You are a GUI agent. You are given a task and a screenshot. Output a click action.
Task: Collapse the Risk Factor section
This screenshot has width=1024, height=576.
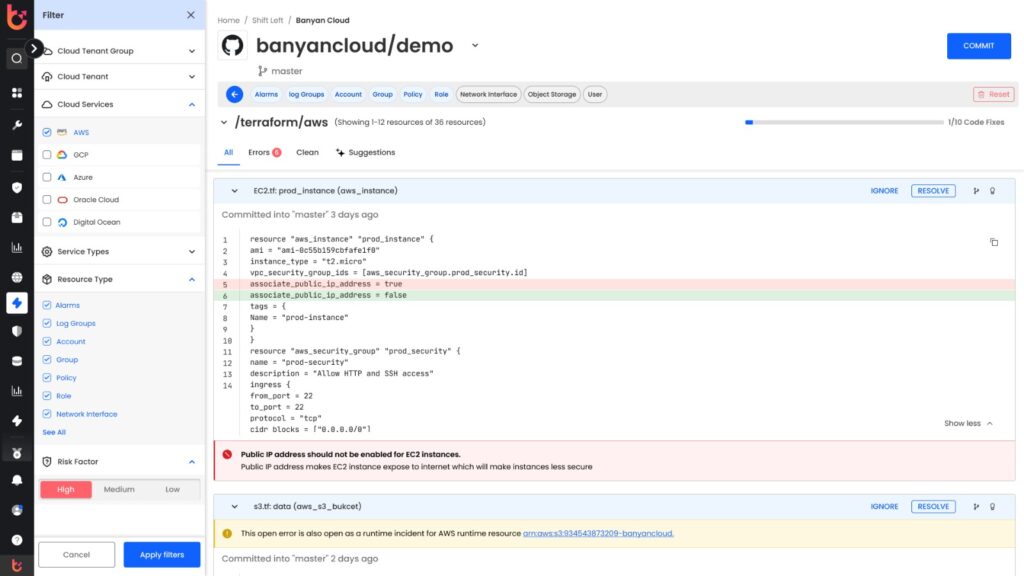click(x=192, y=462)
